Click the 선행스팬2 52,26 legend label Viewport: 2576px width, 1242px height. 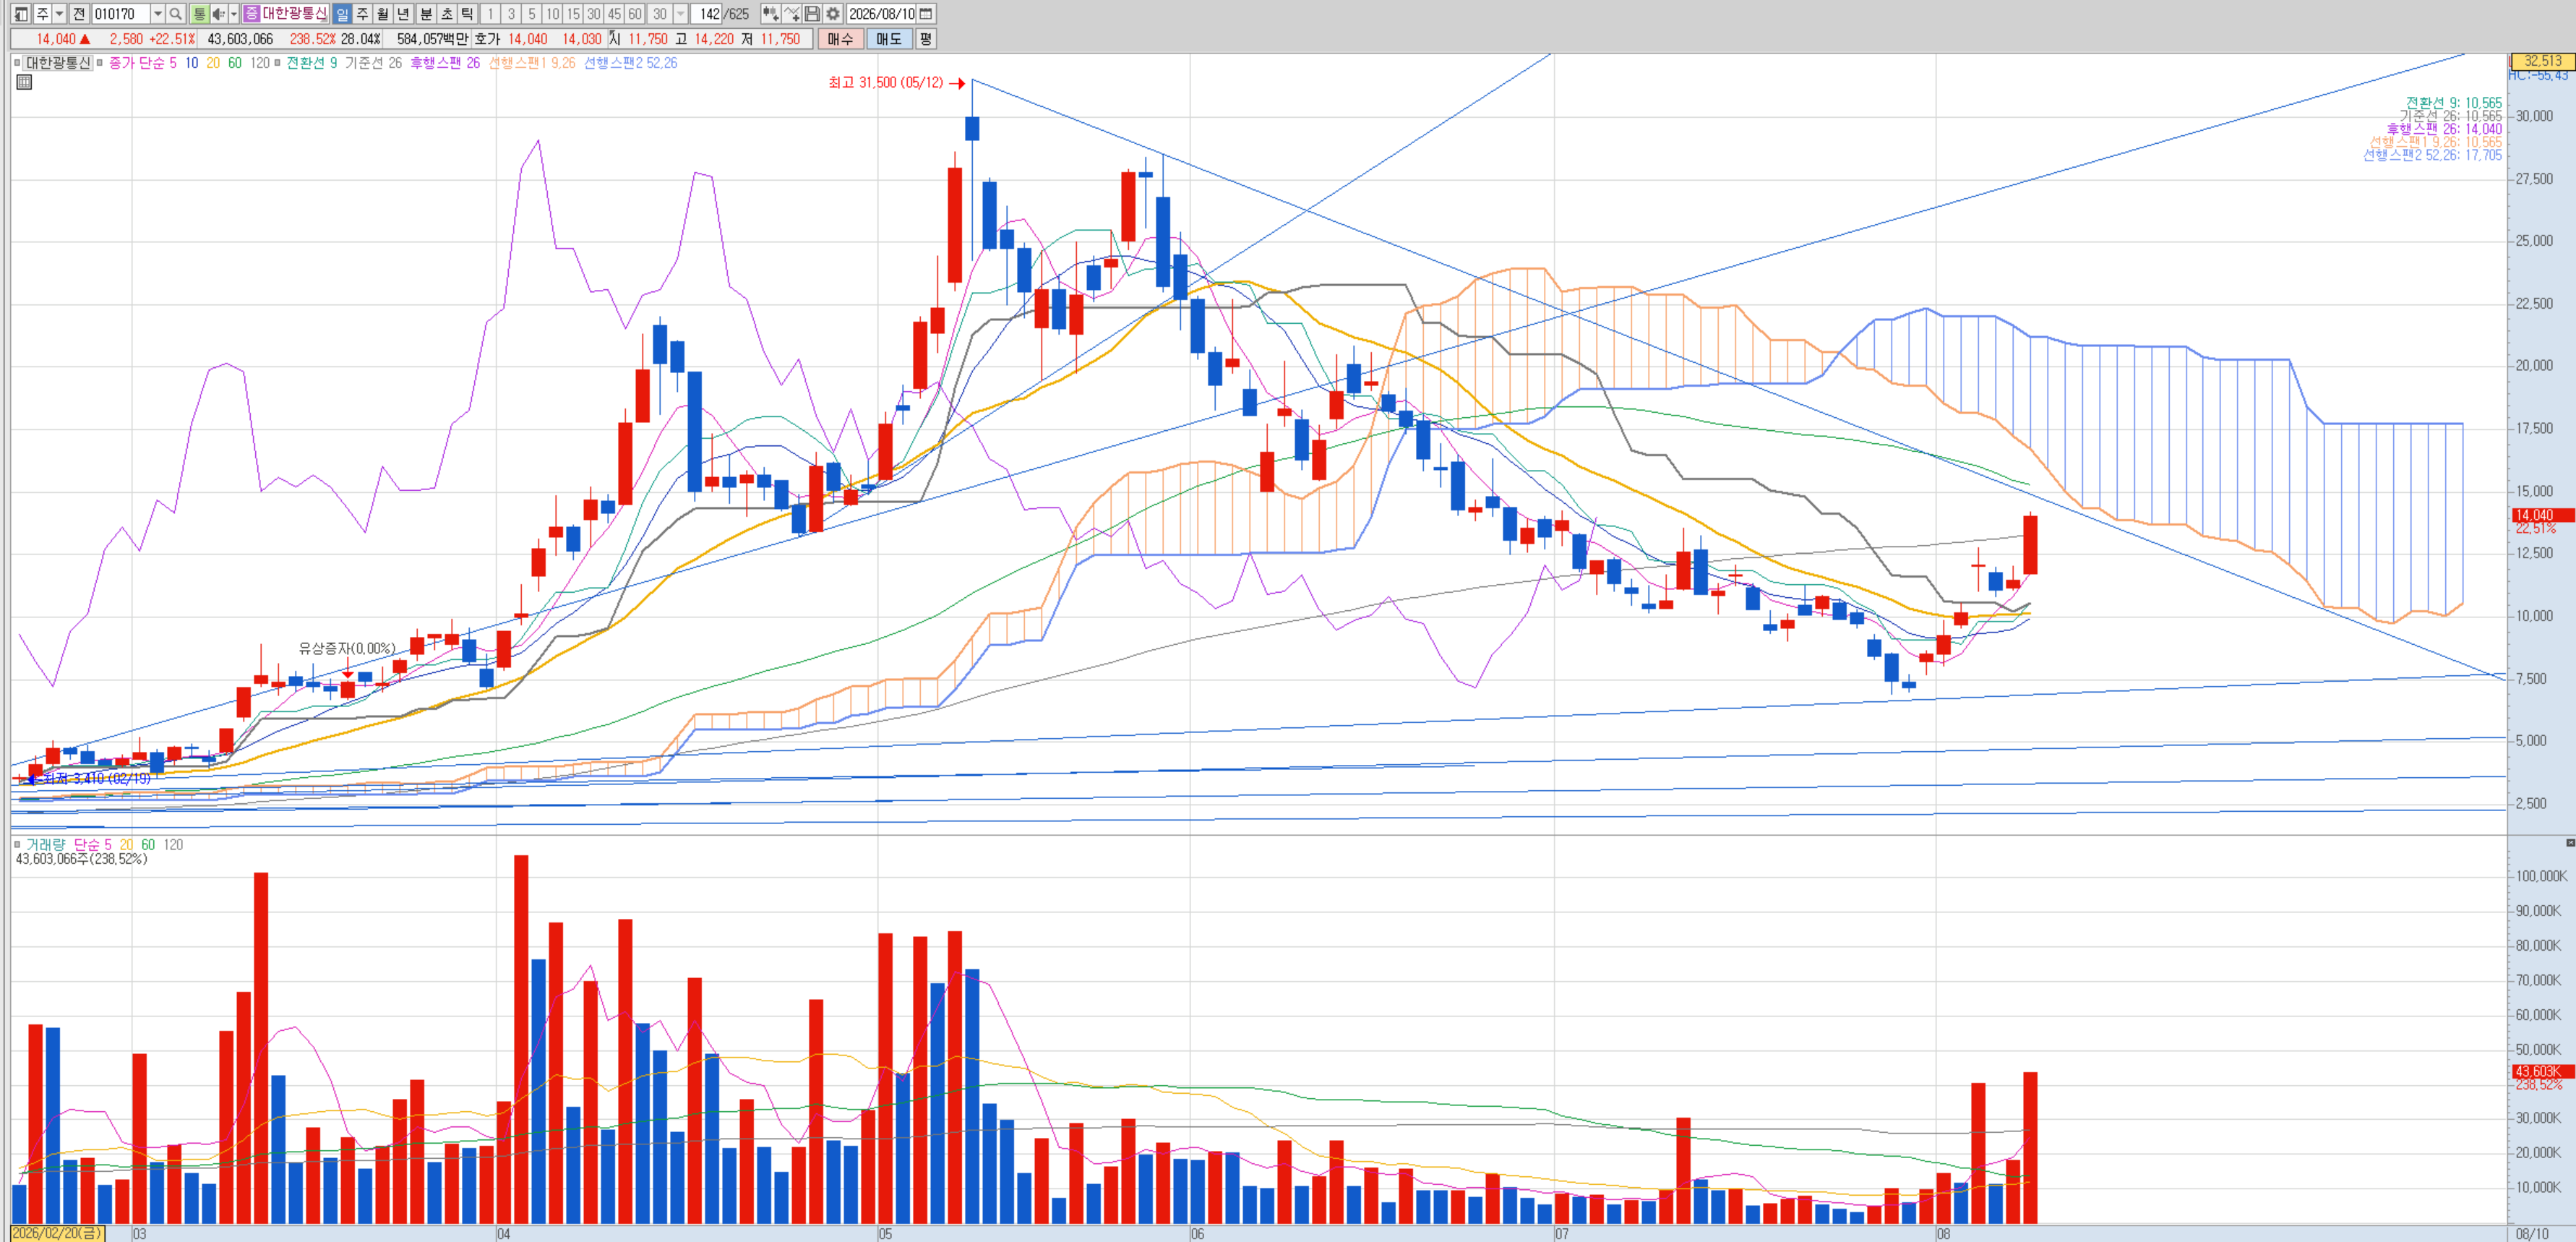631,63
